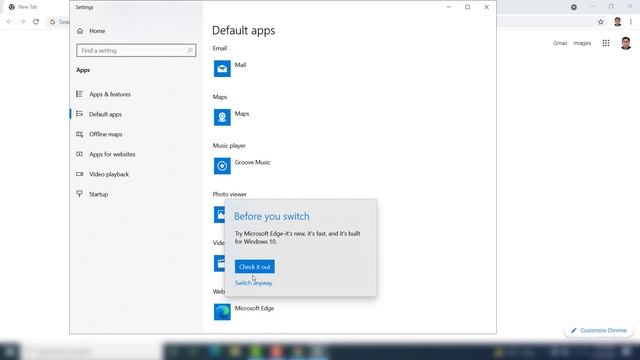Open the Chrome profile avatar in toolbar
The width and height of the screenshot is (640, 360).
pyautogui.click(x=618, y=22)
